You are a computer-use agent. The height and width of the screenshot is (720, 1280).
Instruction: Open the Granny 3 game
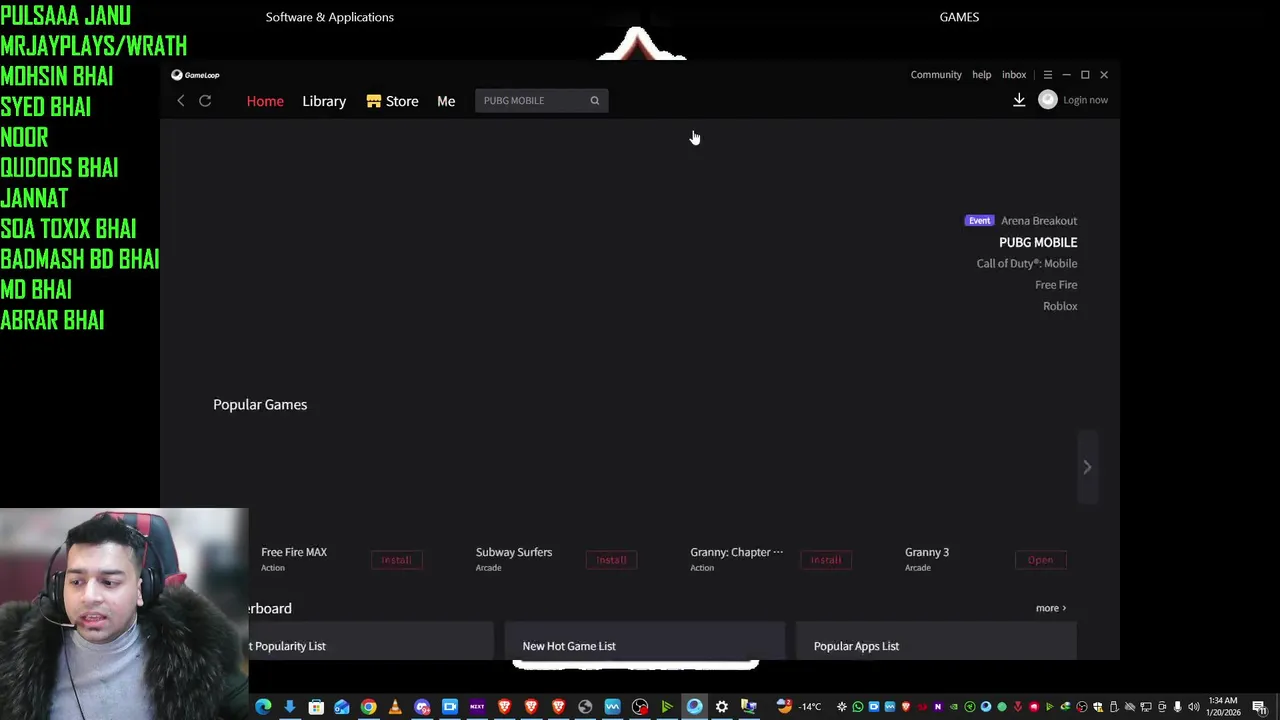pos(1040,560)
